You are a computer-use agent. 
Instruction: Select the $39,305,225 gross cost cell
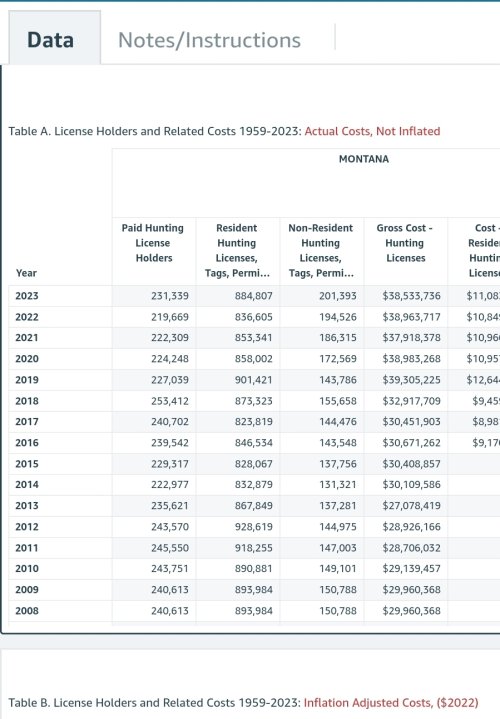click(411, 380)
